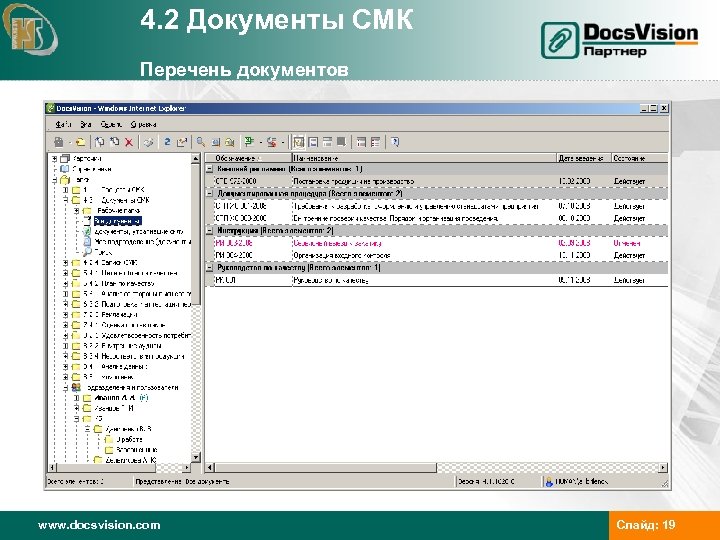Click the magnifier search toolbar icon
This screenshot has width=720, height=540.
(201, 142)
